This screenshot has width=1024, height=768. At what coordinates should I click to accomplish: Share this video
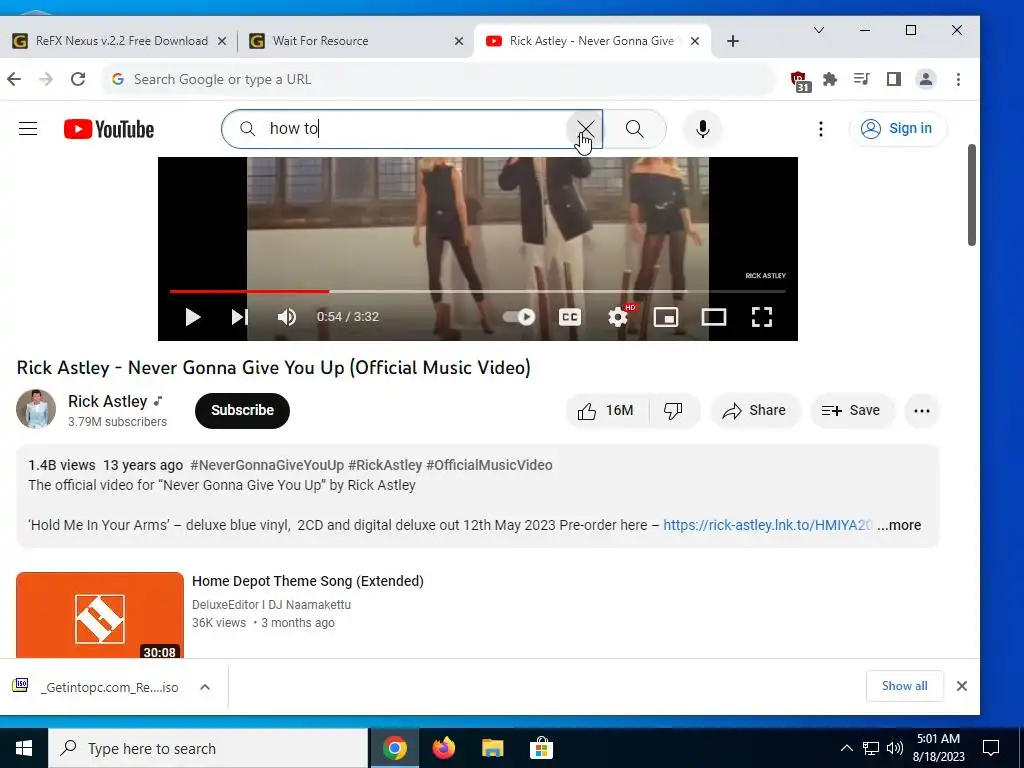click(754, 411)
